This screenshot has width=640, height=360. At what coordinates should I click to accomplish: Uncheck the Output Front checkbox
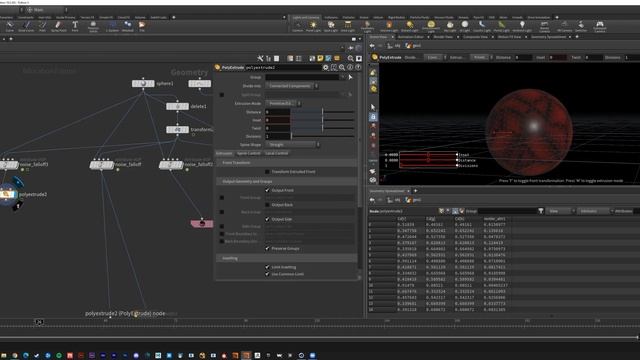tap(267, 190)
